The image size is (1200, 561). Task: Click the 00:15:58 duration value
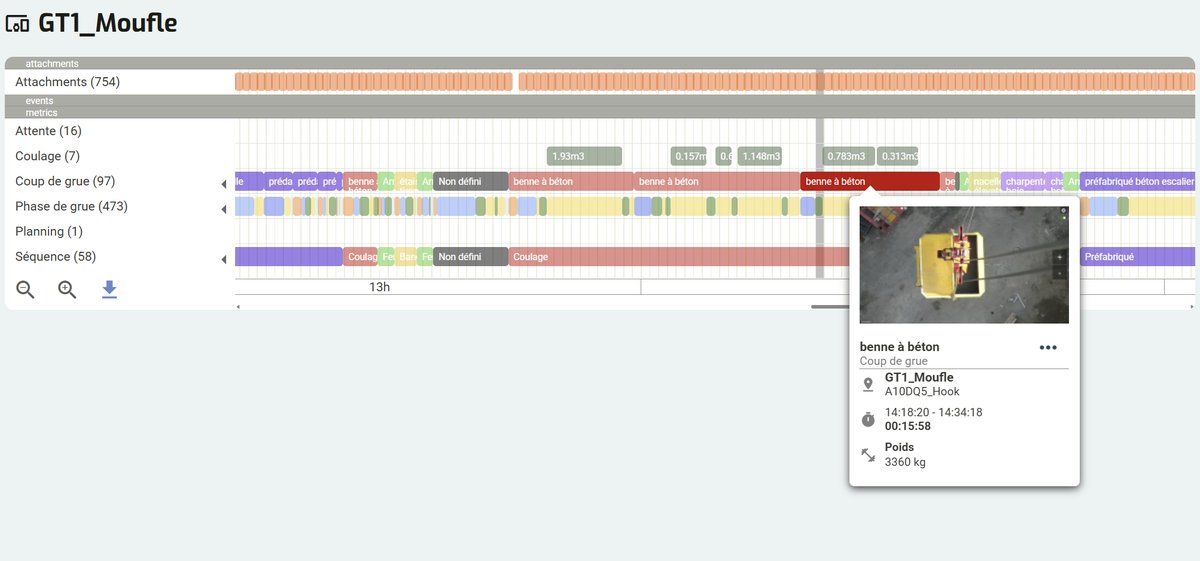pyautogui.click(x=910, y=426)
